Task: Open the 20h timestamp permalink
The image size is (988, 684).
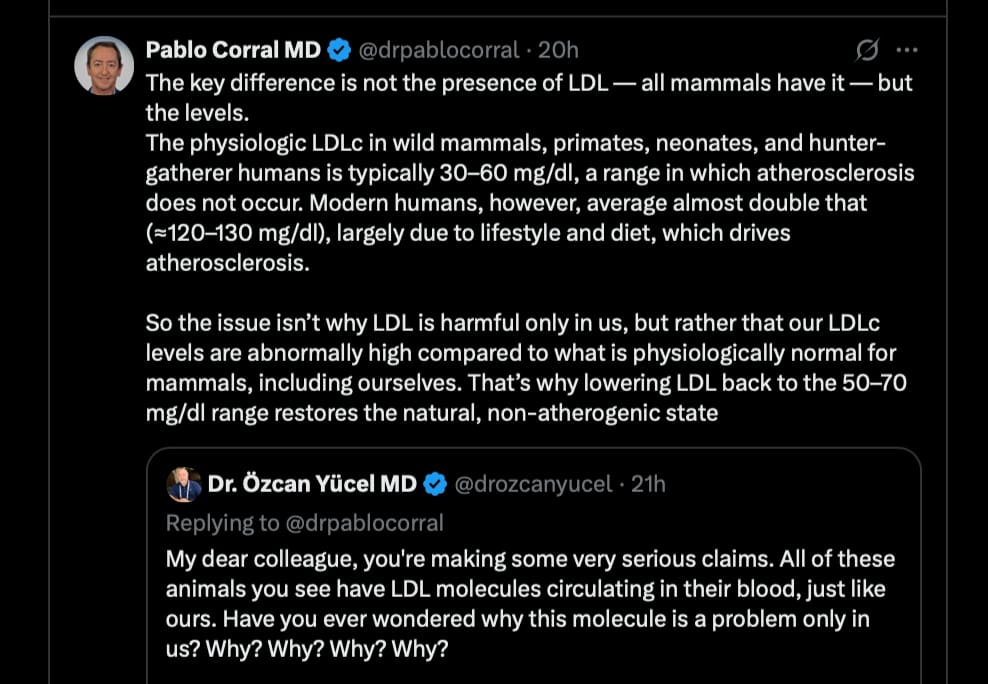Action: (558, 50)
